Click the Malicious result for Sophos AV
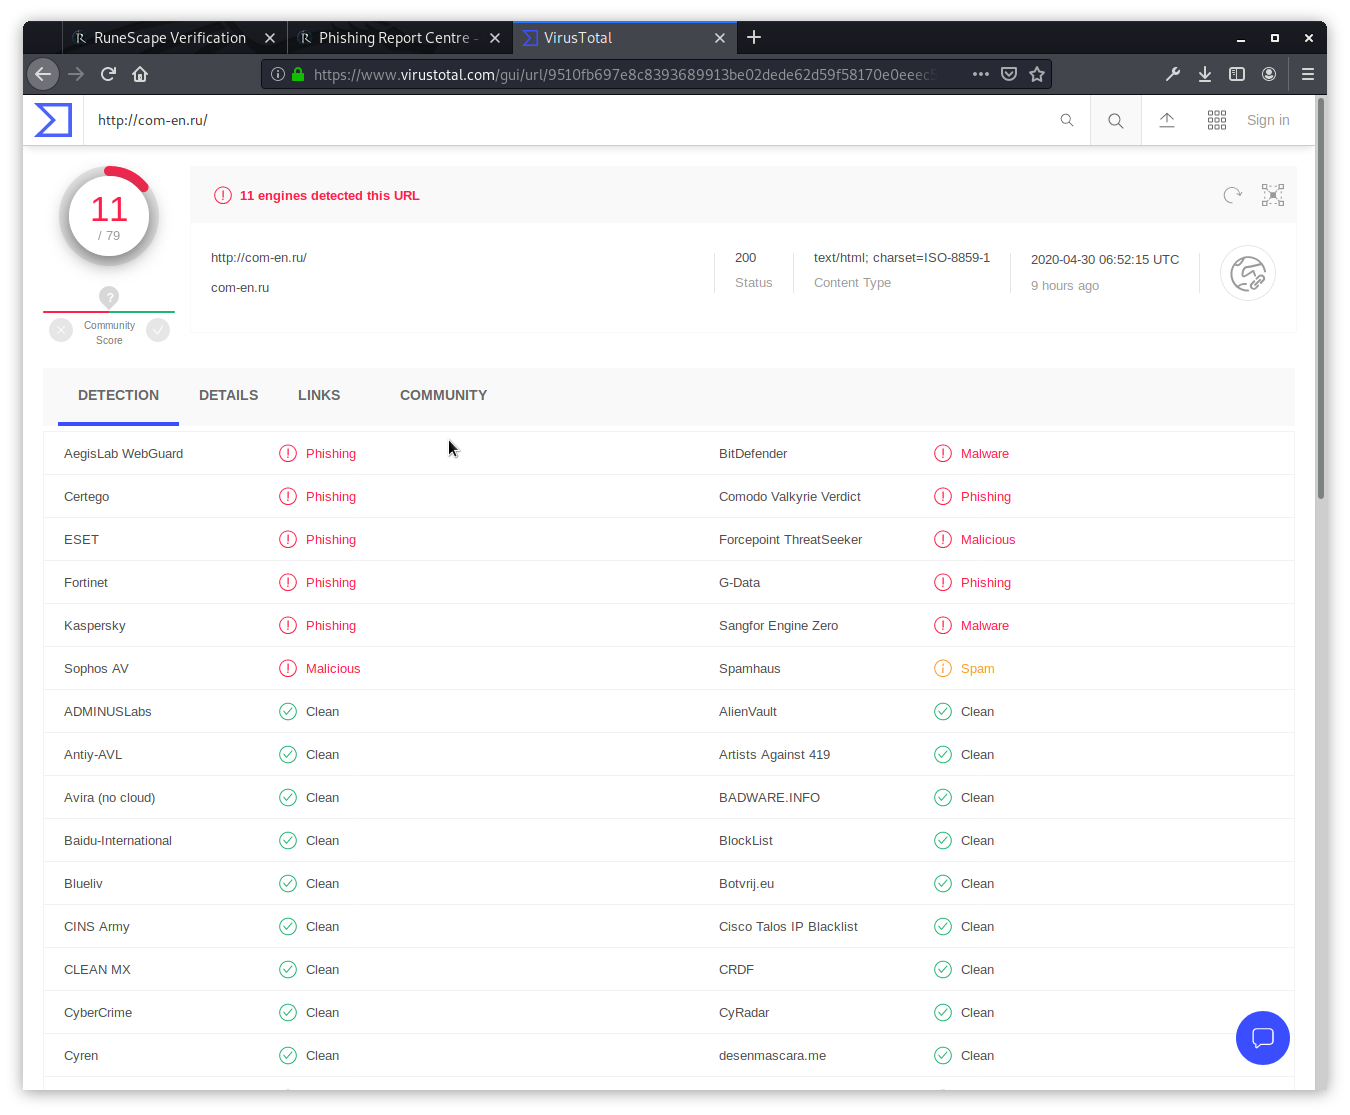Viewport: 1350px width, 1115px height. [333, 669]
